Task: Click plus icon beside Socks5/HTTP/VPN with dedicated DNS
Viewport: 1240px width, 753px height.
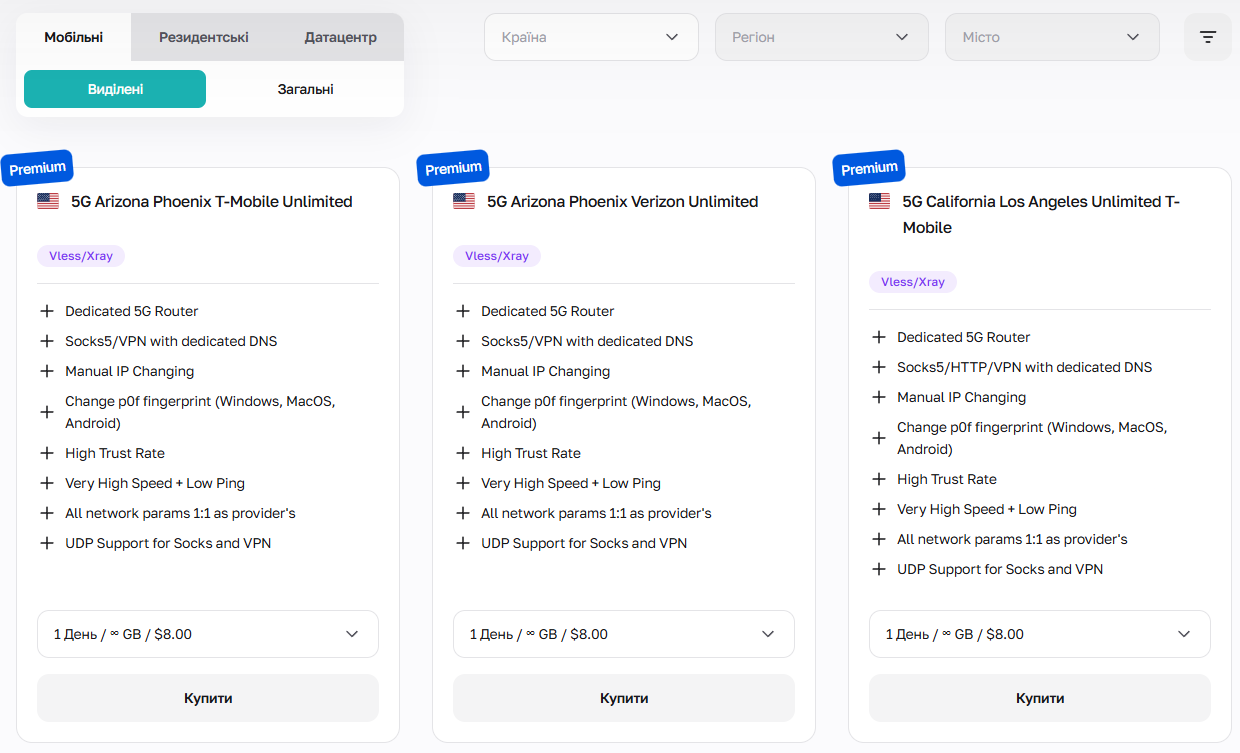Action: [x=878, y=367]
